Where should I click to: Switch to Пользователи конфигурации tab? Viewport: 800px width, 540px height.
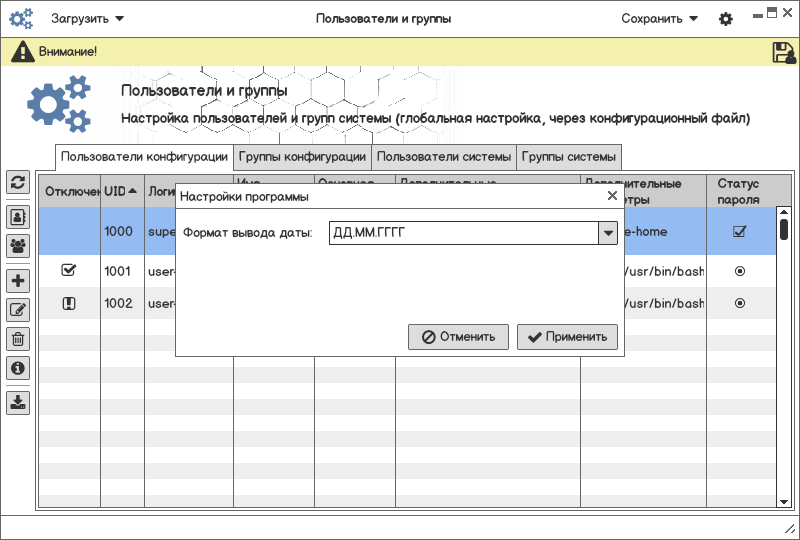pos(144,157)
